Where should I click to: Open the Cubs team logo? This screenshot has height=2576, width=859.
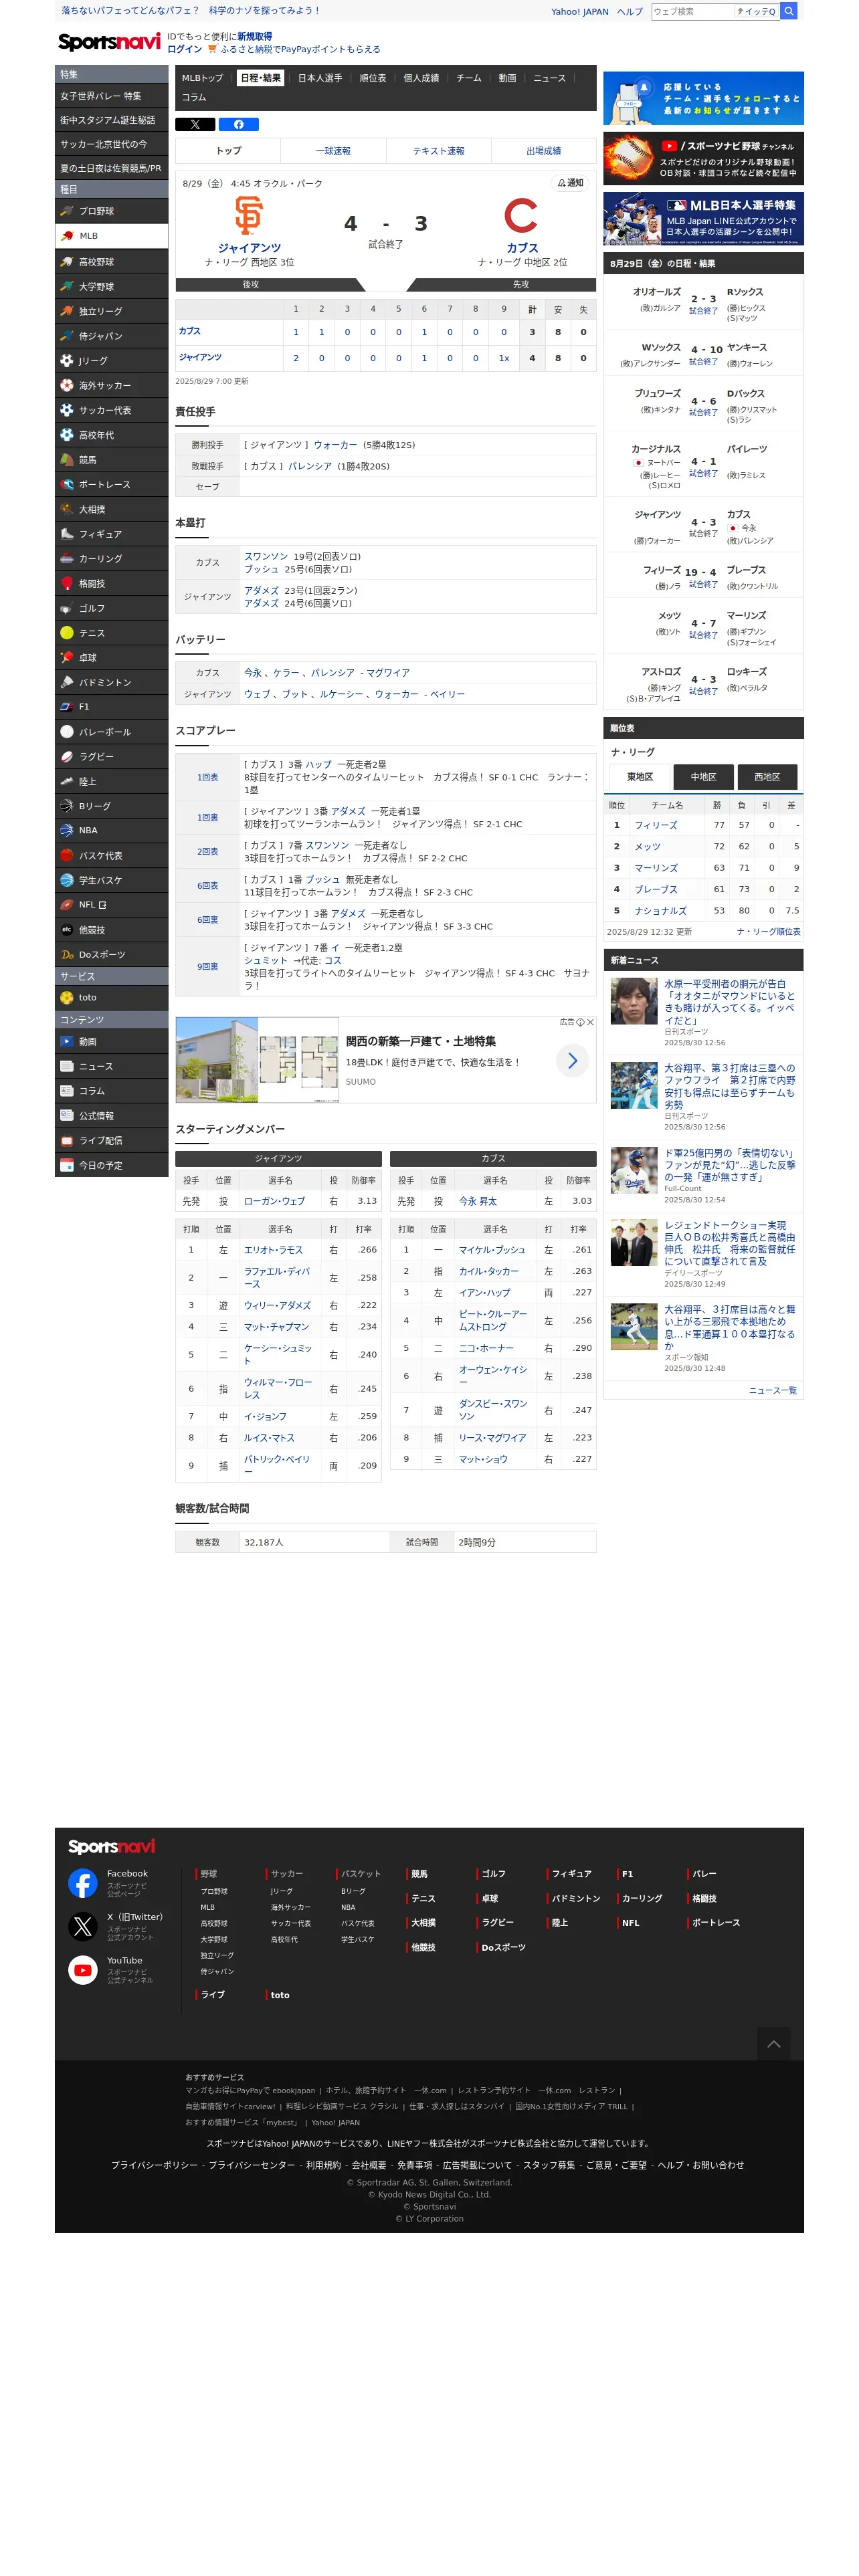521,216
